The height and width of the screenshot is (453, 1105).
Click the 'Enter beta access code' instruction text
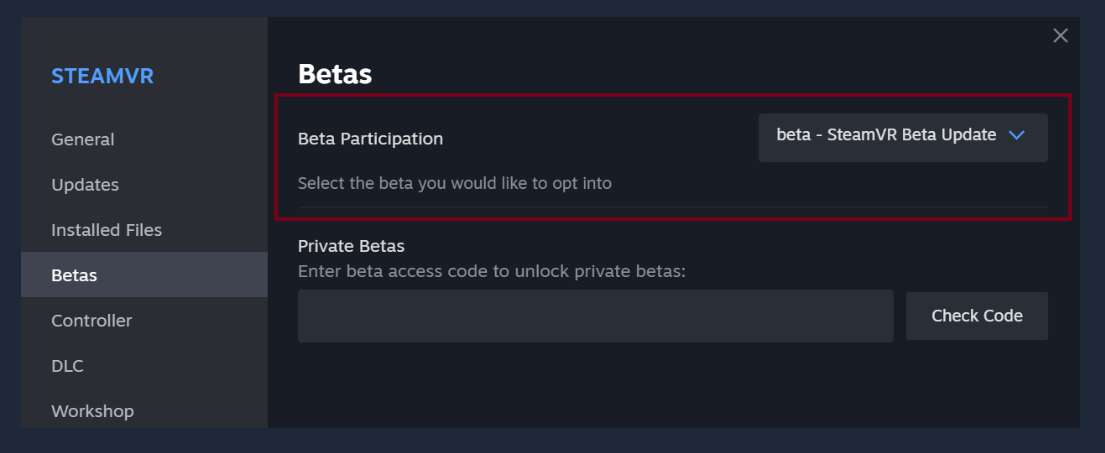[491, 271]
